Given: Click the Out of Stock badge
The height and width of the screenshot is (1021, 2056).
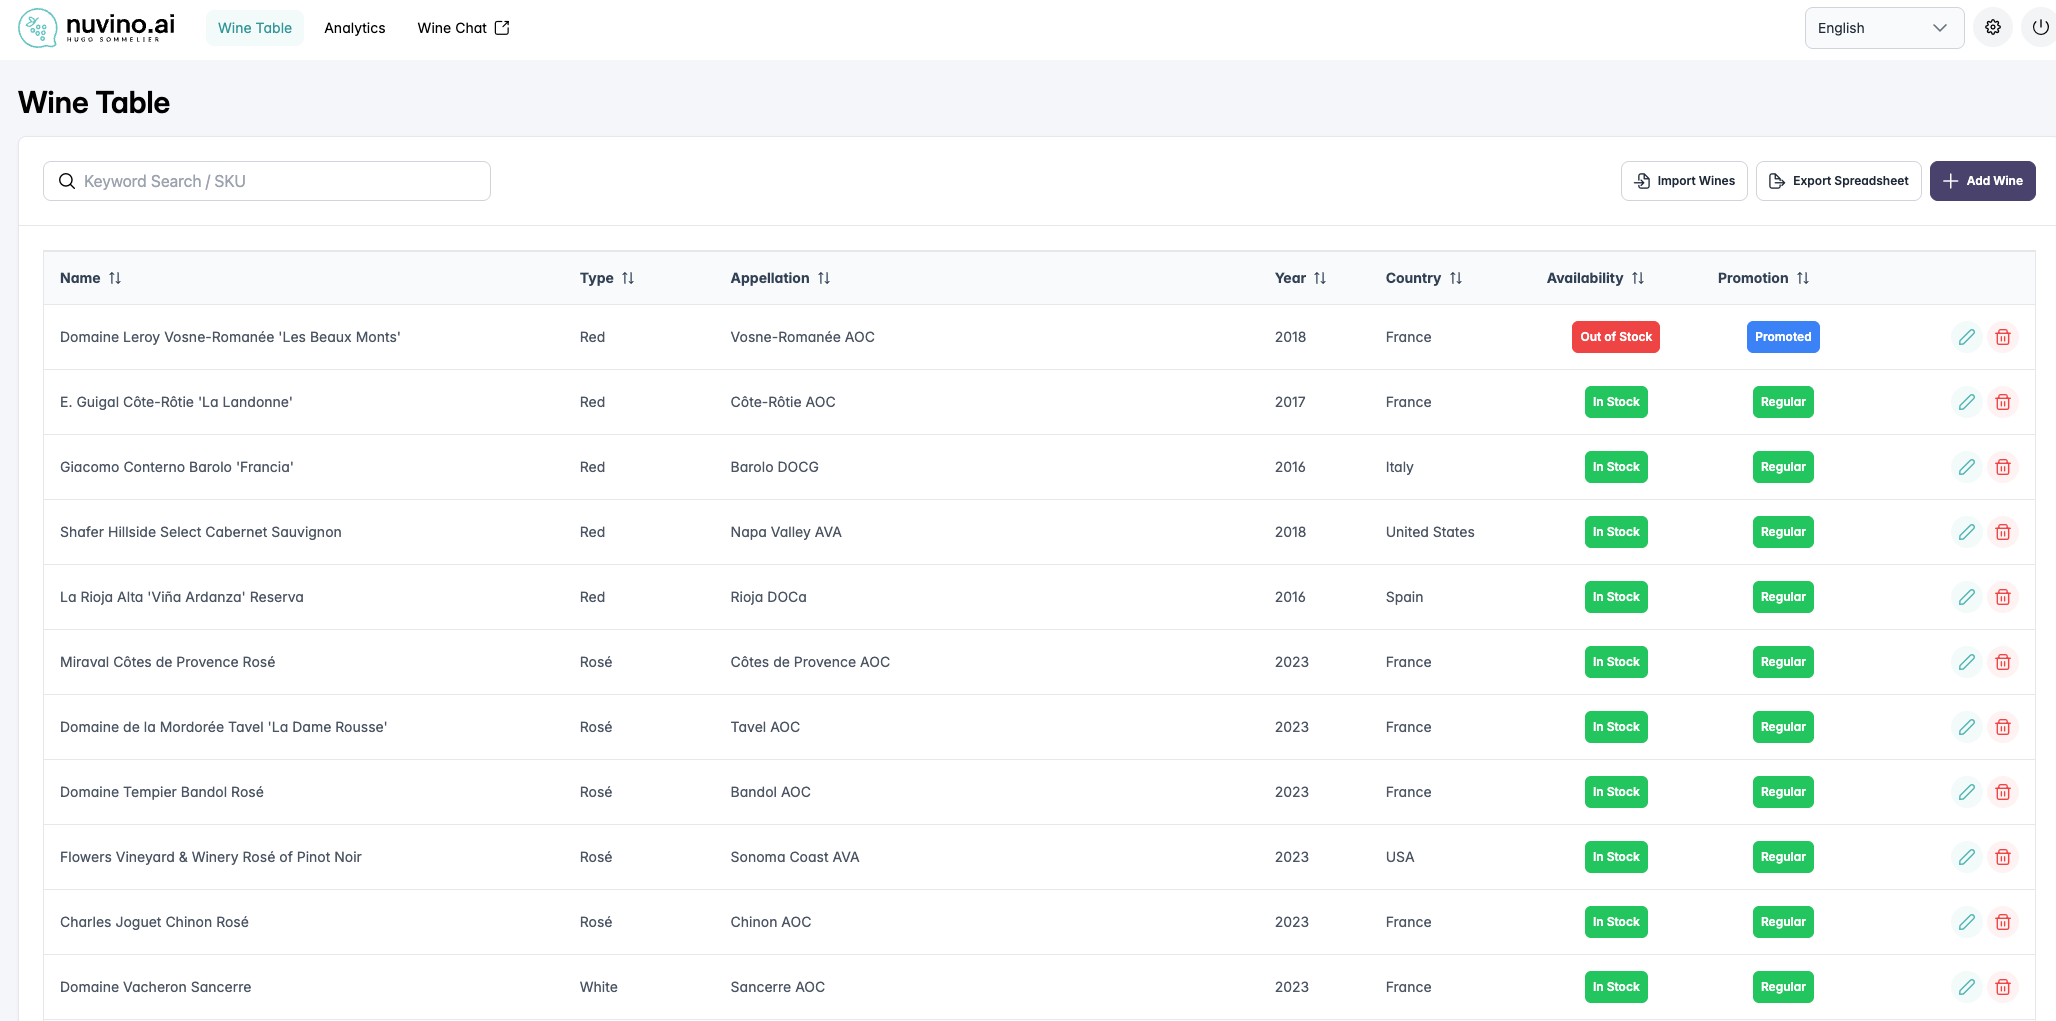Looking at the screenshot, I should (x=1616, y=337).
